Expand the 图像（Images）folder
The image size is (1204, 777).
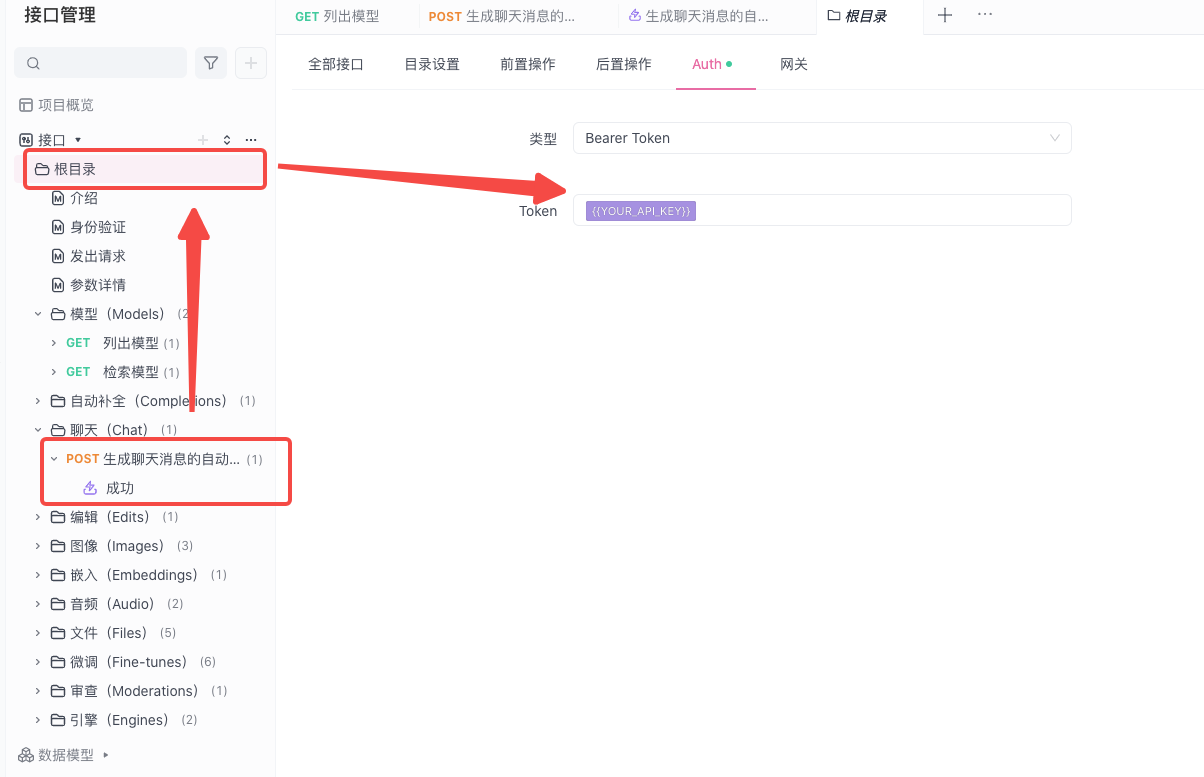[x=38, y=545]
